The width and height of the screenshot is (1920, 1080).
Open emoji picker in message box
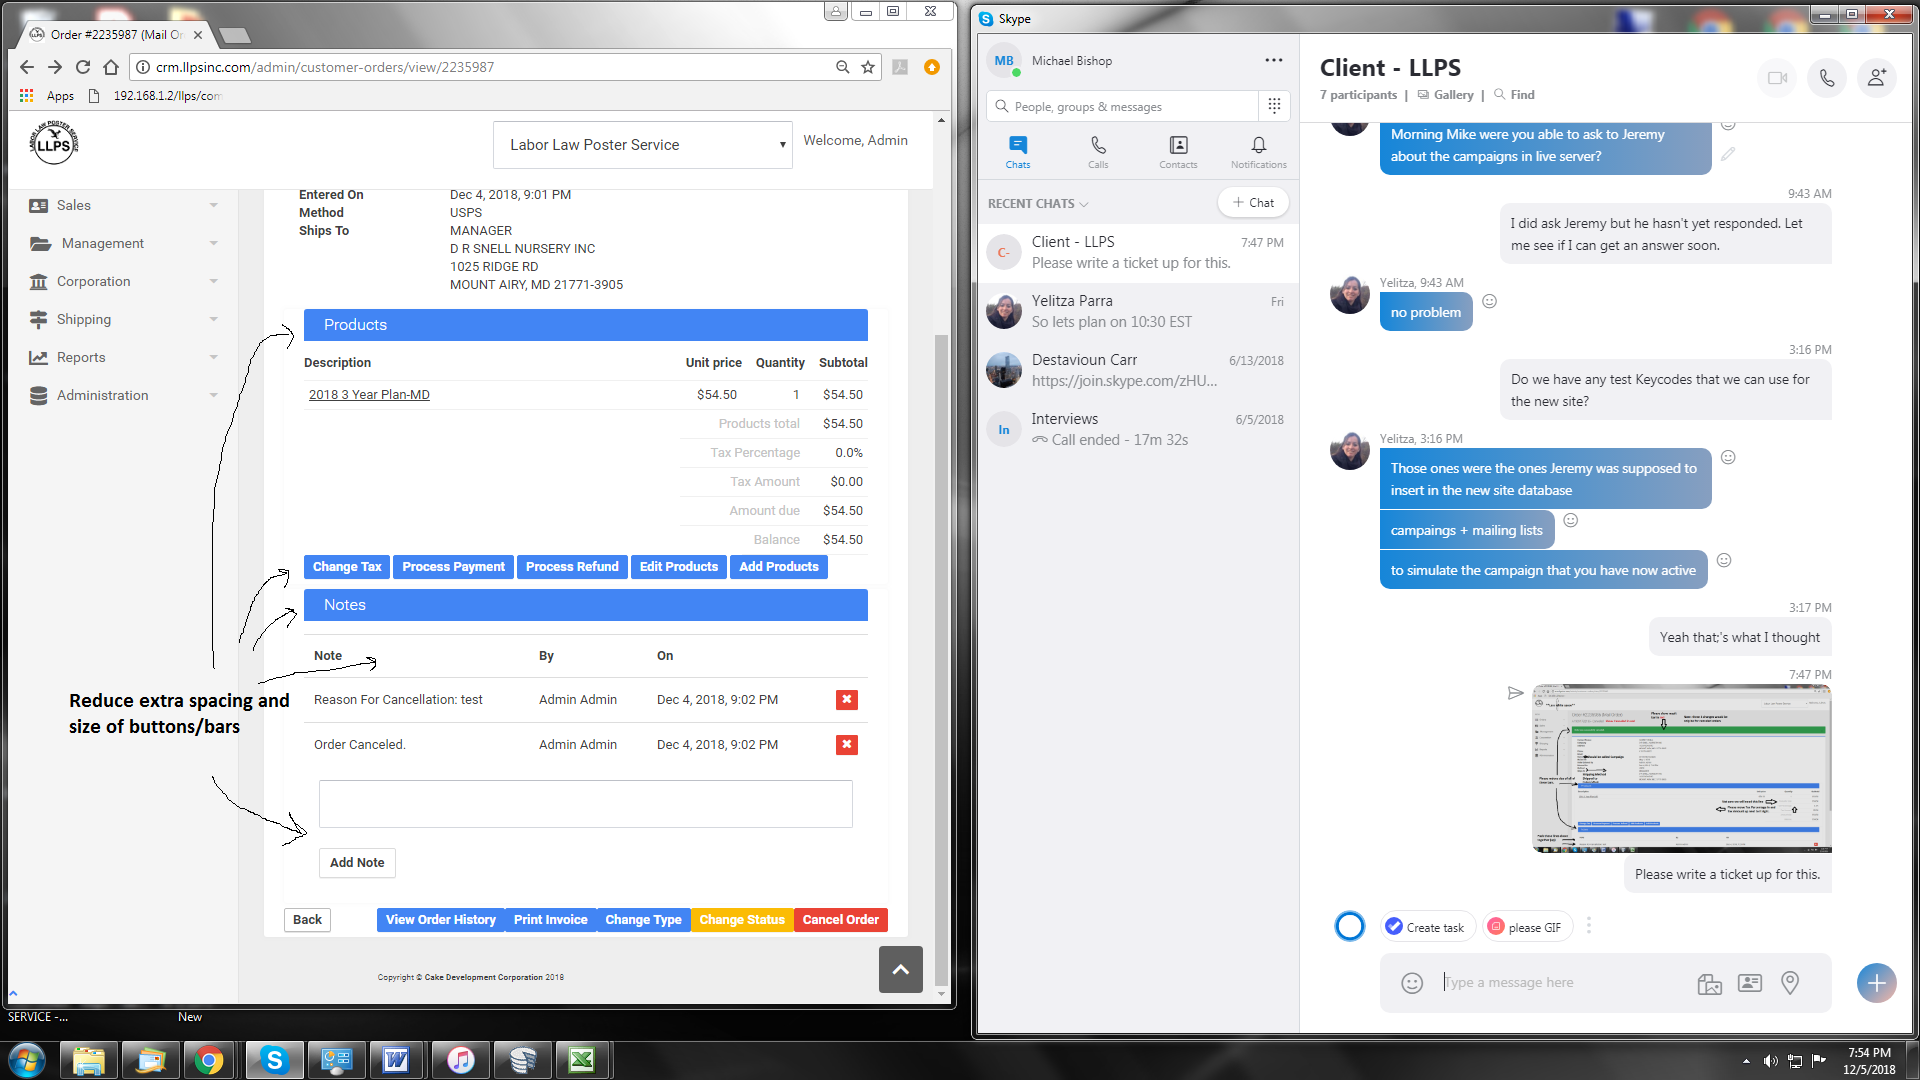pyautogui.click(x=1411, y=983)
